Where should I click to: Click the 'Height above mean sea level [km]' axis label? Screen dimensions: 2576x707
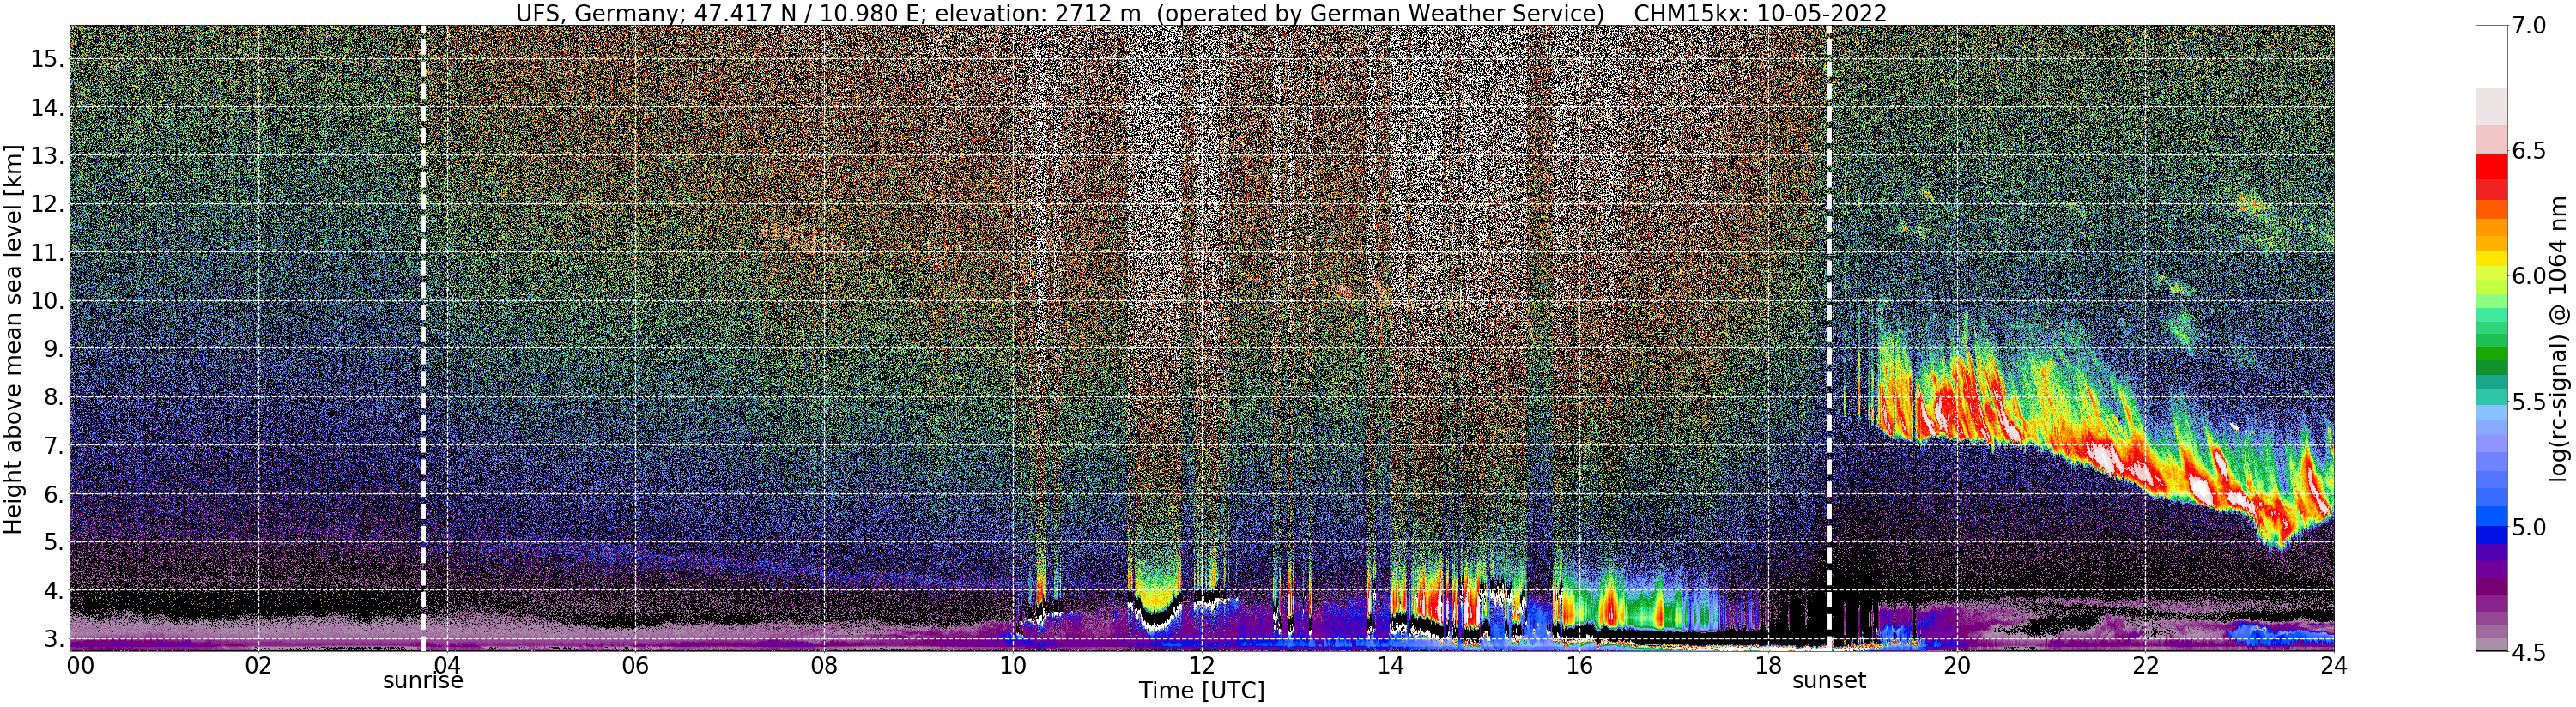13,338
